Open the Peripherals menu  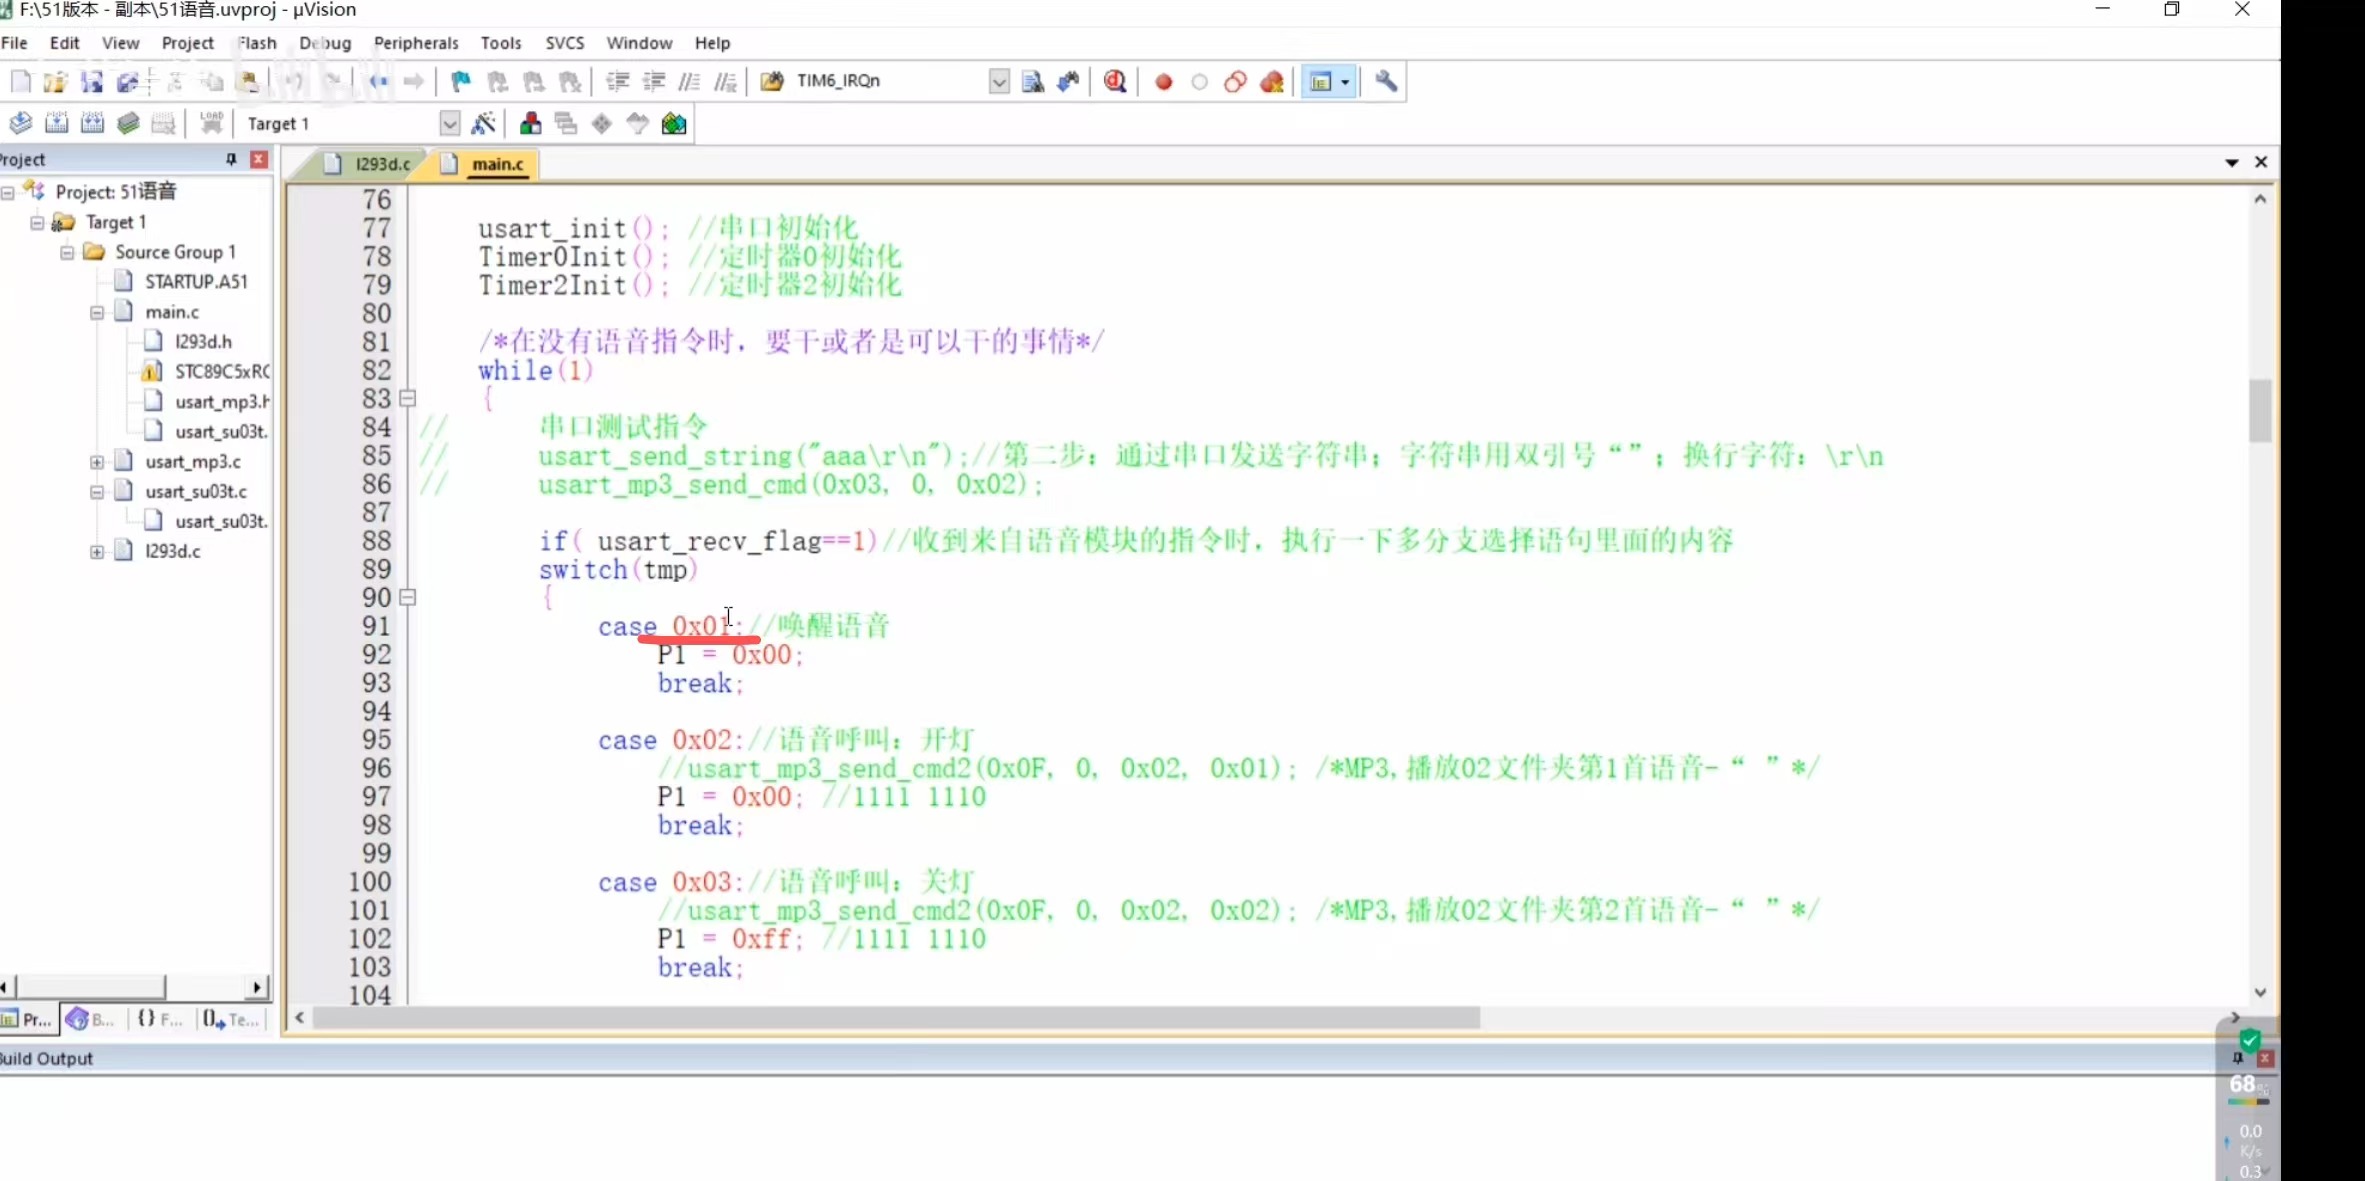point(417,43)
